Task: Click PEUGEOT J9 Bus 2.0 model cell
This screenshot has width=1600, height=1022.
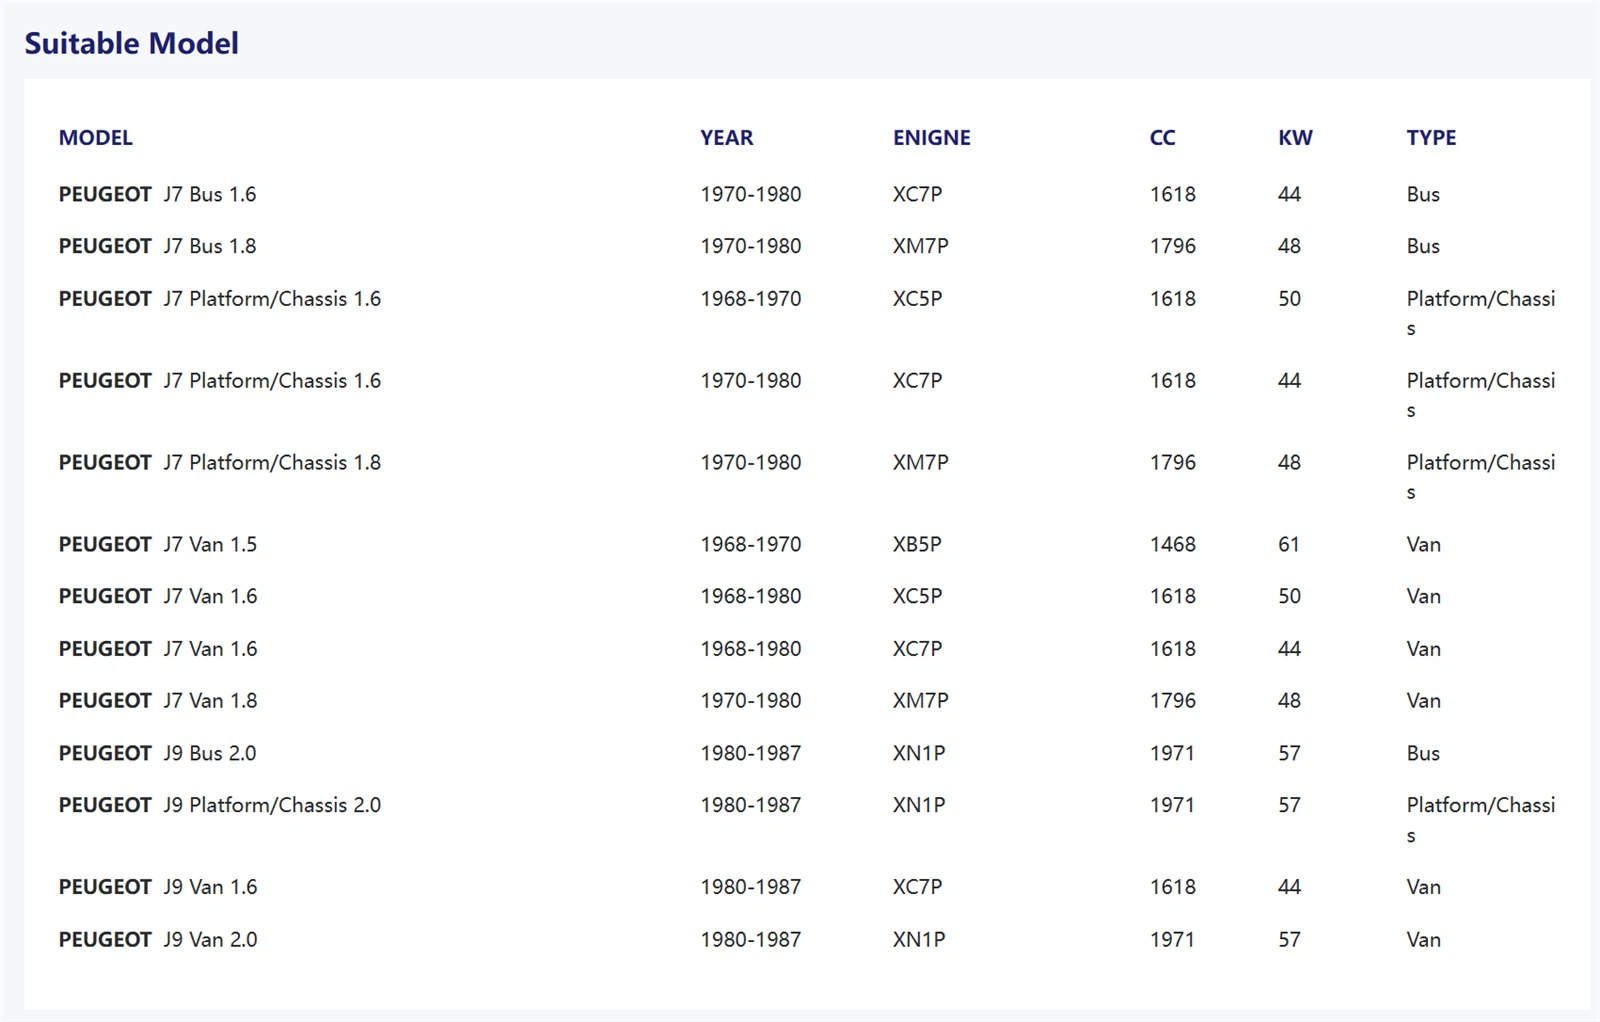Action: coord(157,753)
